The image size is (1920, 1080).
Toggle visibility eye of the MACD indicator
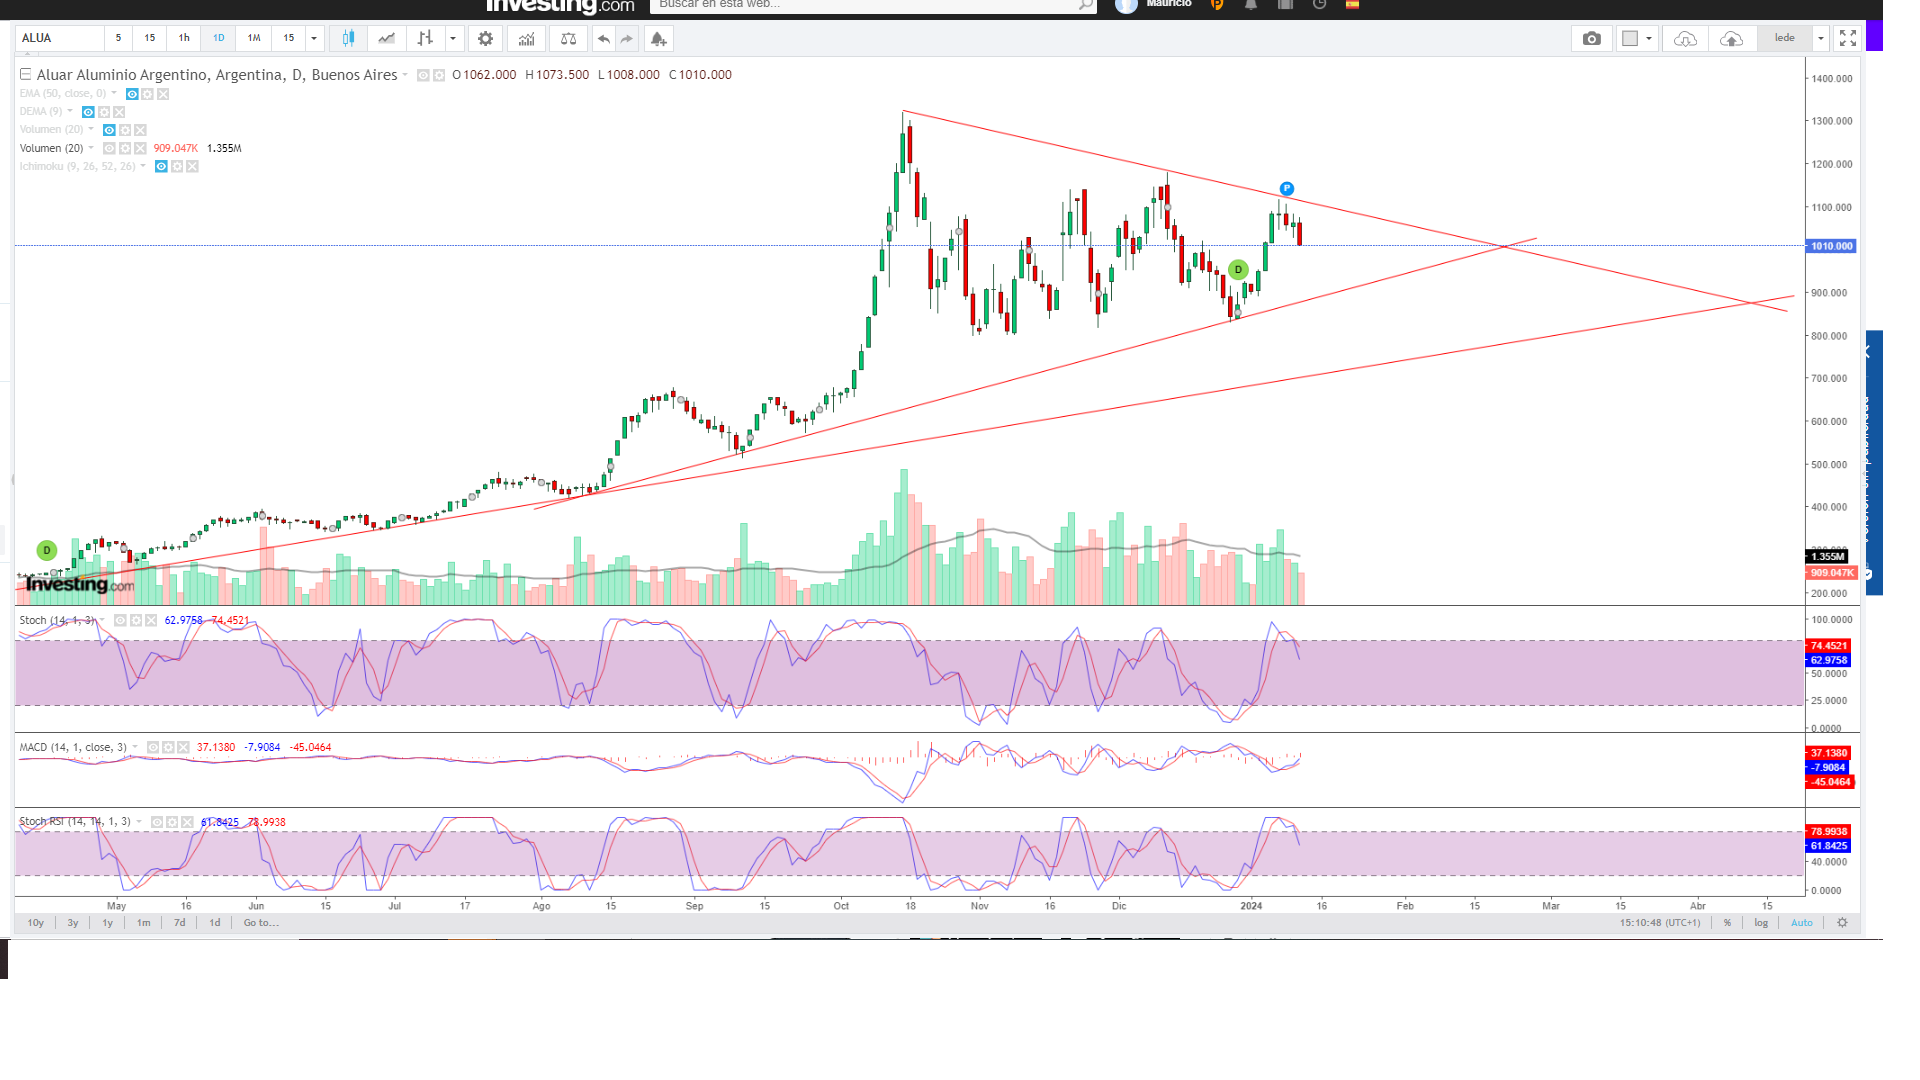pyautogui.click(x=152, y=748)
